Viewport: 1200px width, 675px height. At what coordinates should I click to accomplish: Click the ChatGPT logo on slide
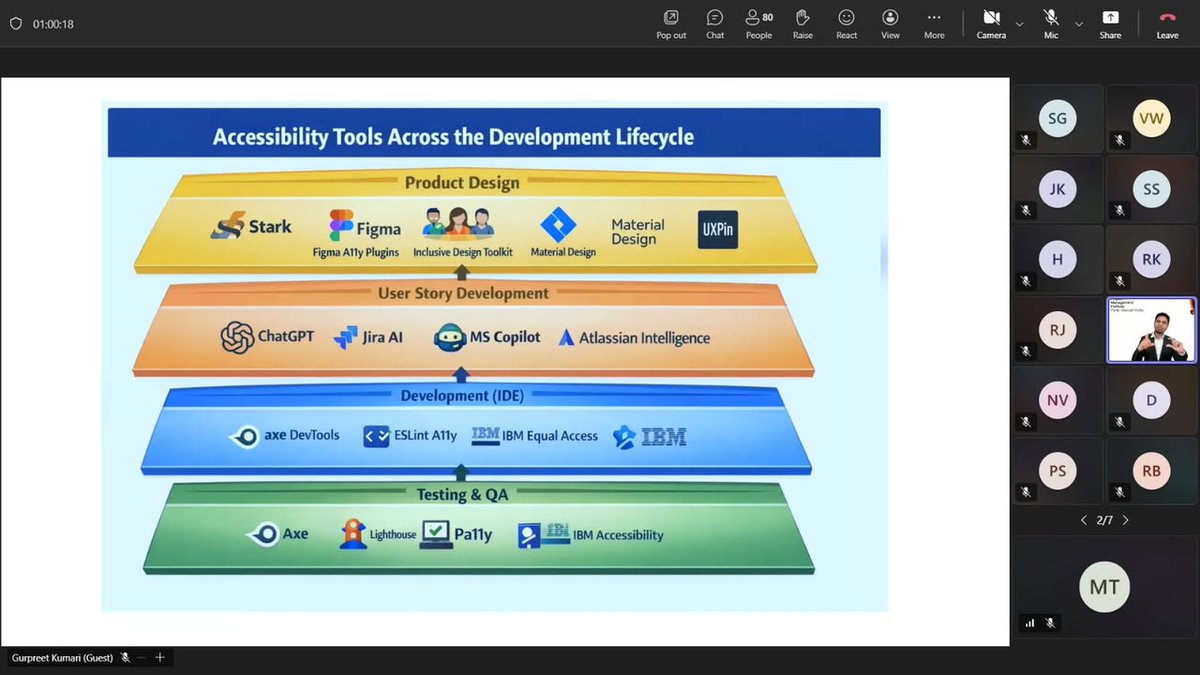pyautogui.click(x=267, y=337)
